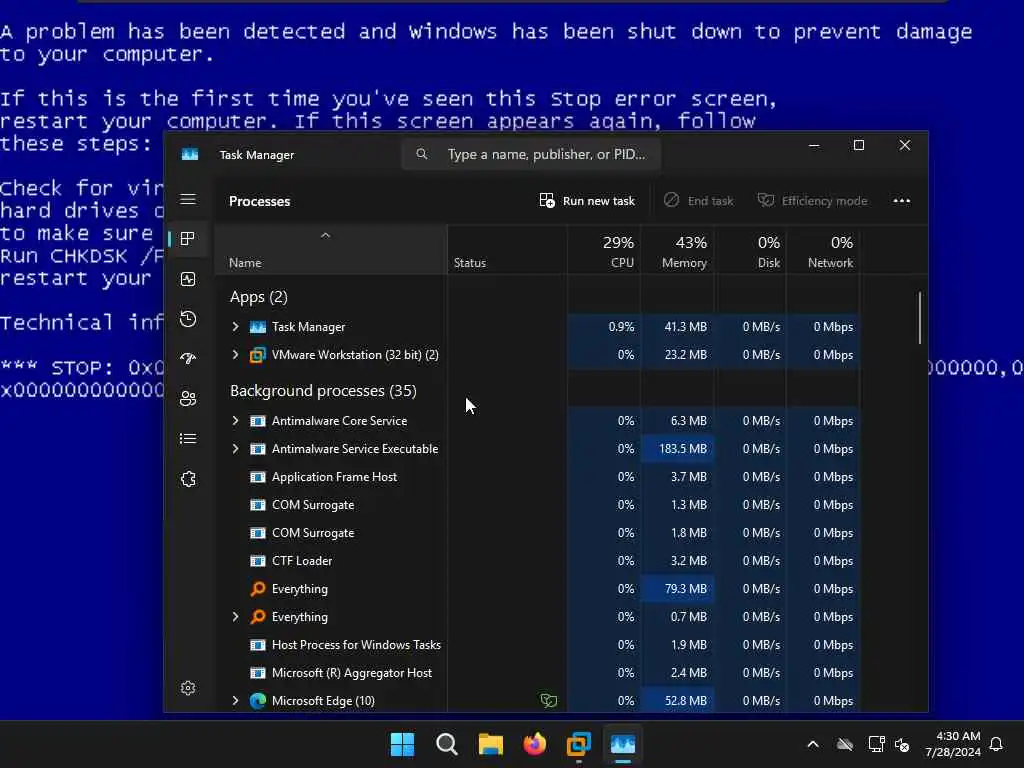This screenshot has width=1024, height=768.
Task: Click the Efficiency mode button
Action: click(812, 201)
